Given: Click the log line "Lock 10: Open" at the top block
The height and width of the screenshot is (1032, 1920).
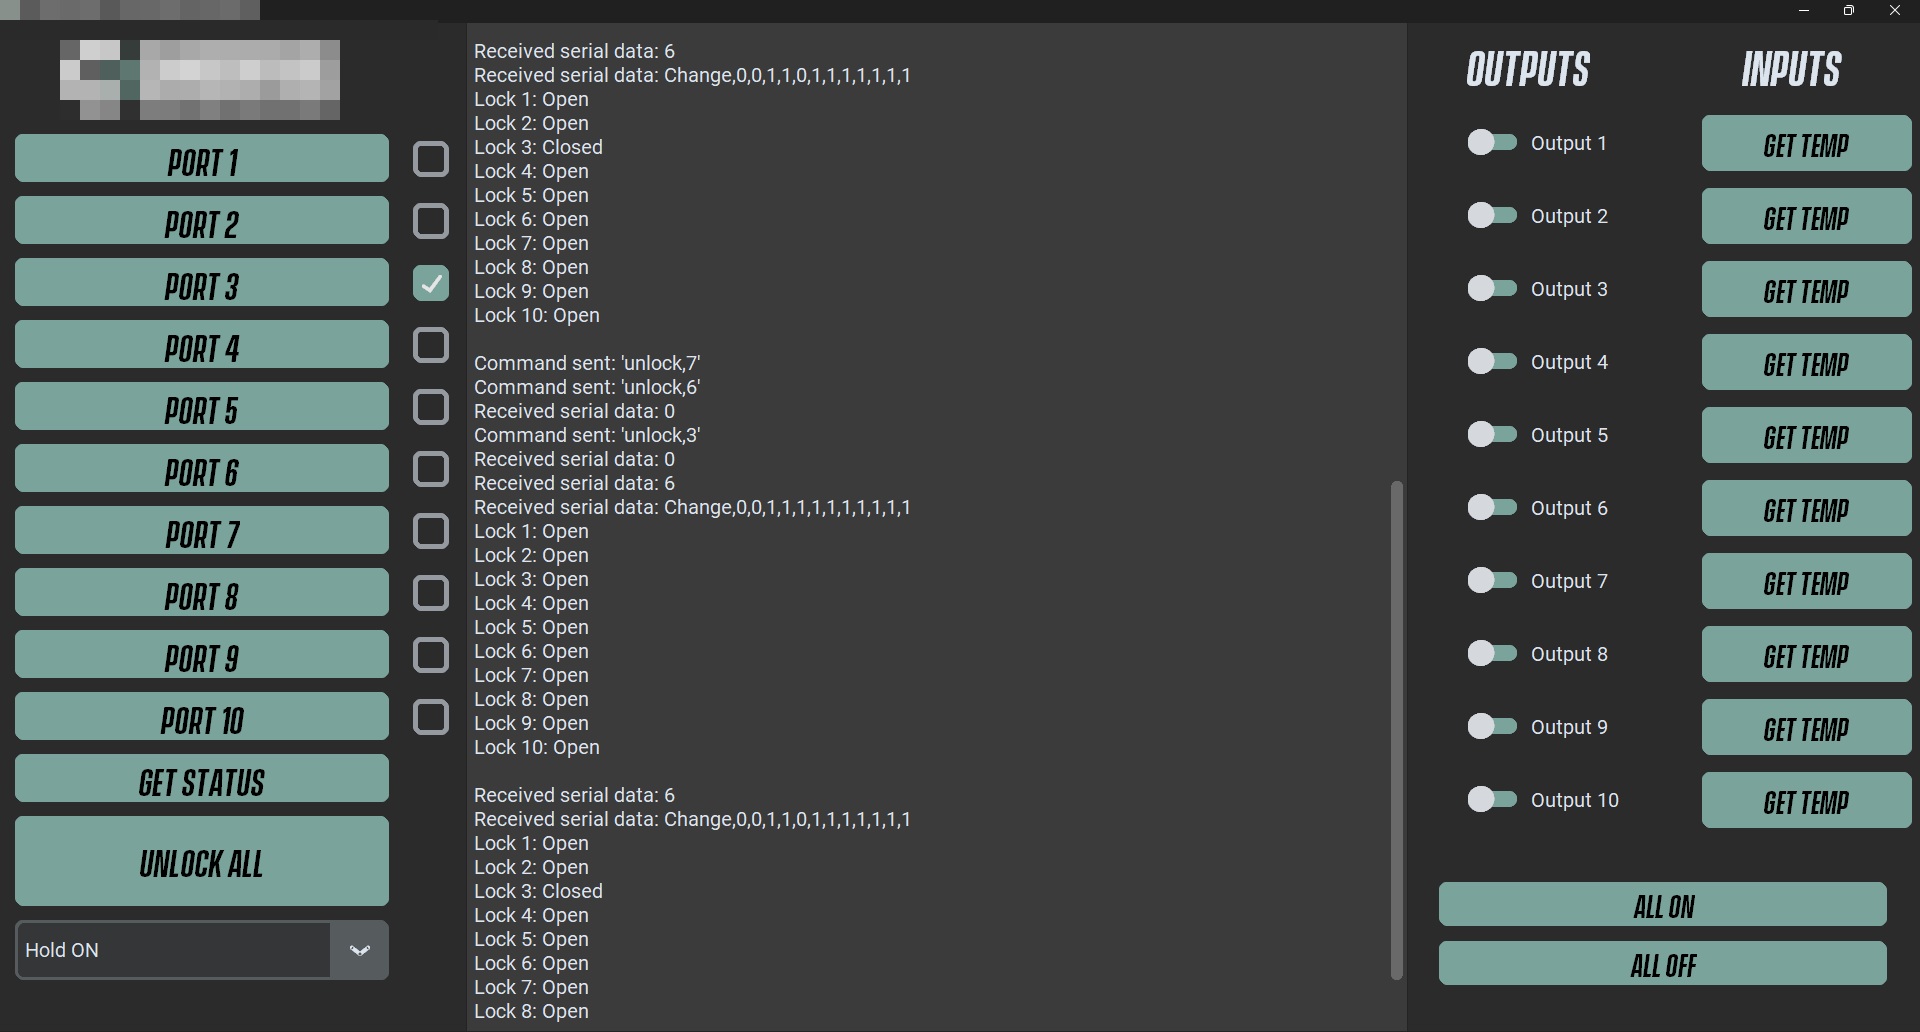Looking at the screenshot, I should tap(537, 315).
